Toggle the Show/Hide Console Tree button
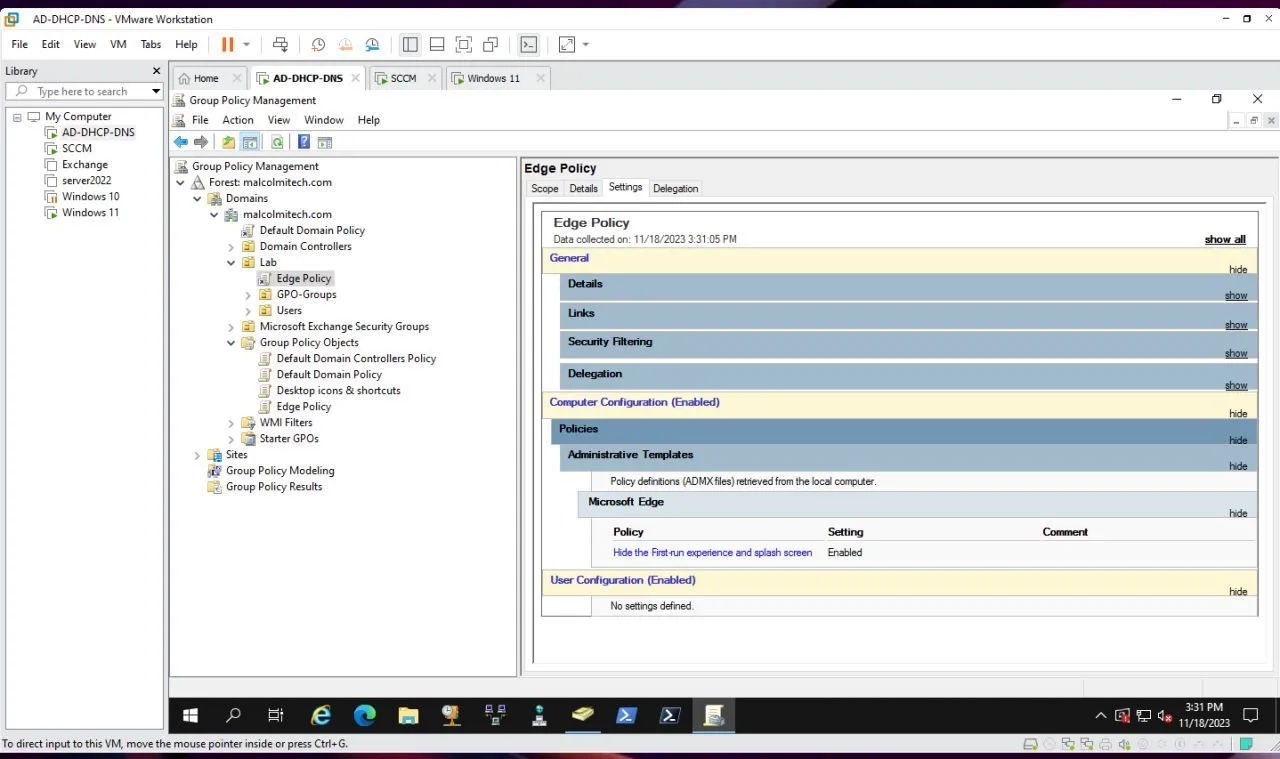The width and height of the screenshot is (1280, 759). pos(250,142)
